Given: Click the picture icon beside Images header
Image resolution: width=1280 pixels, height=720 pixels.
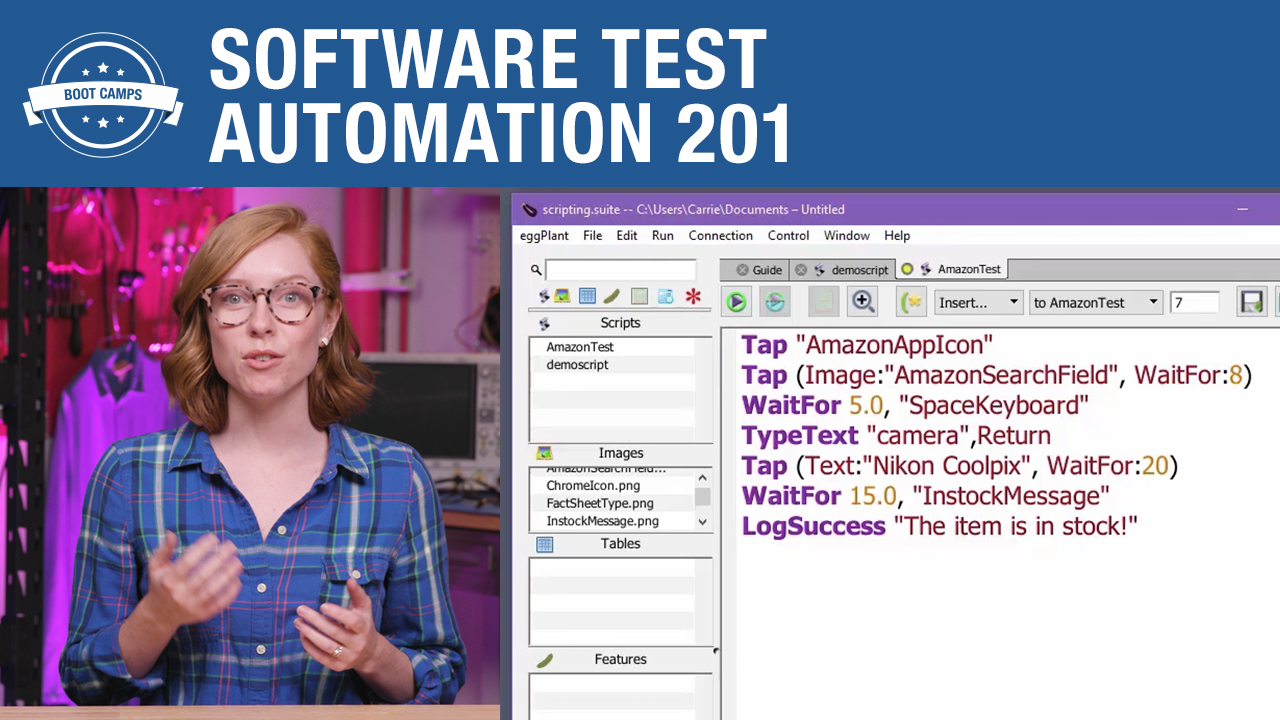Looking at the screenshot, I should tap(544, 453).
